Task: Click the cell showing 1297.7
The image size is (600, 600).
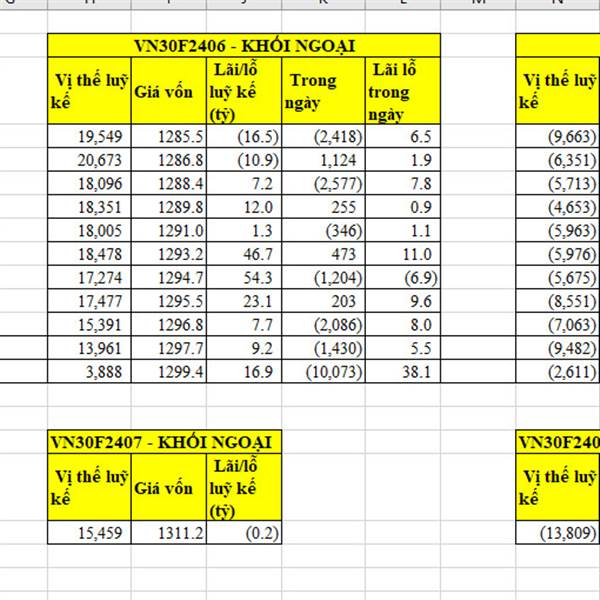Action: pos(168,348)
